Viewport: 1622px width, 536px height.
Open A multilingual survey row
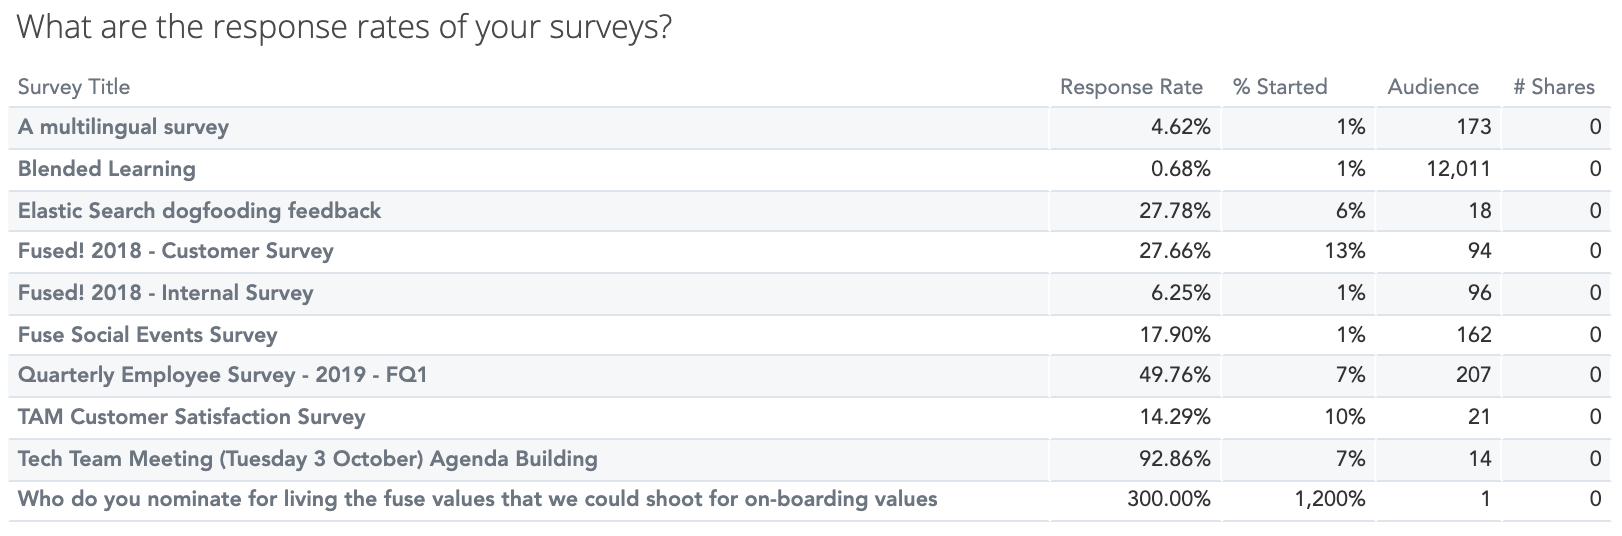point(123,127)
